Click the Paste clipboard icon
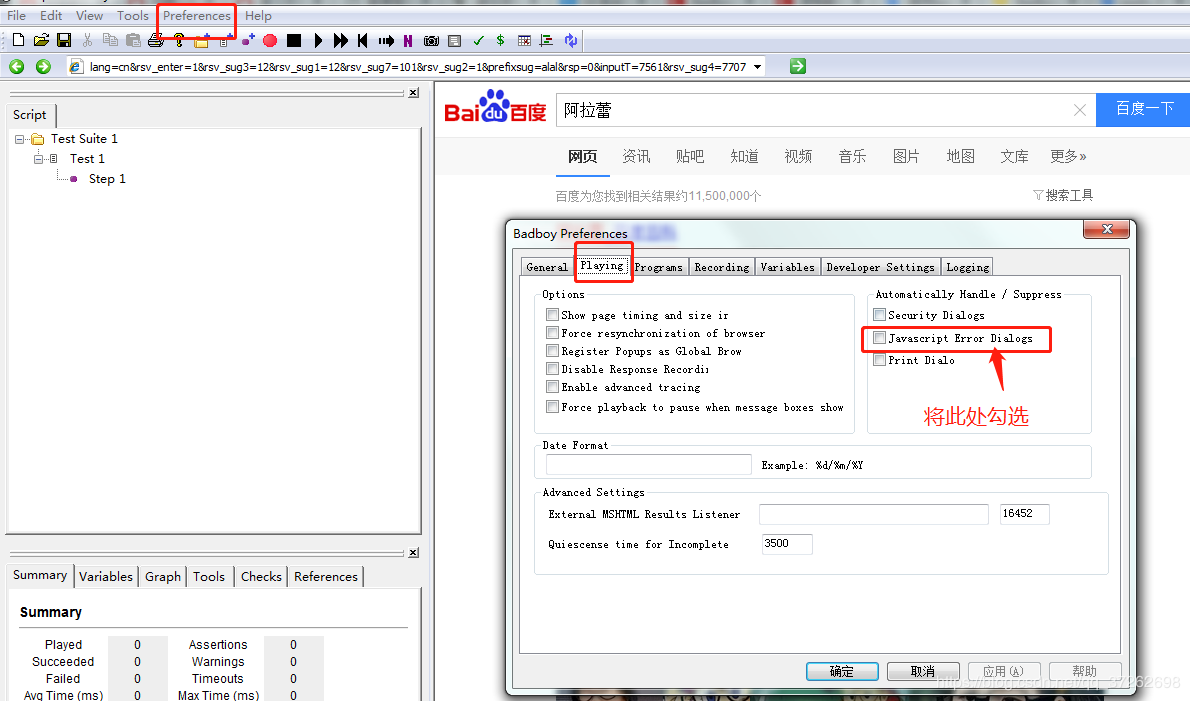The height and width of the screenshot is (701, 1190). 134,40
